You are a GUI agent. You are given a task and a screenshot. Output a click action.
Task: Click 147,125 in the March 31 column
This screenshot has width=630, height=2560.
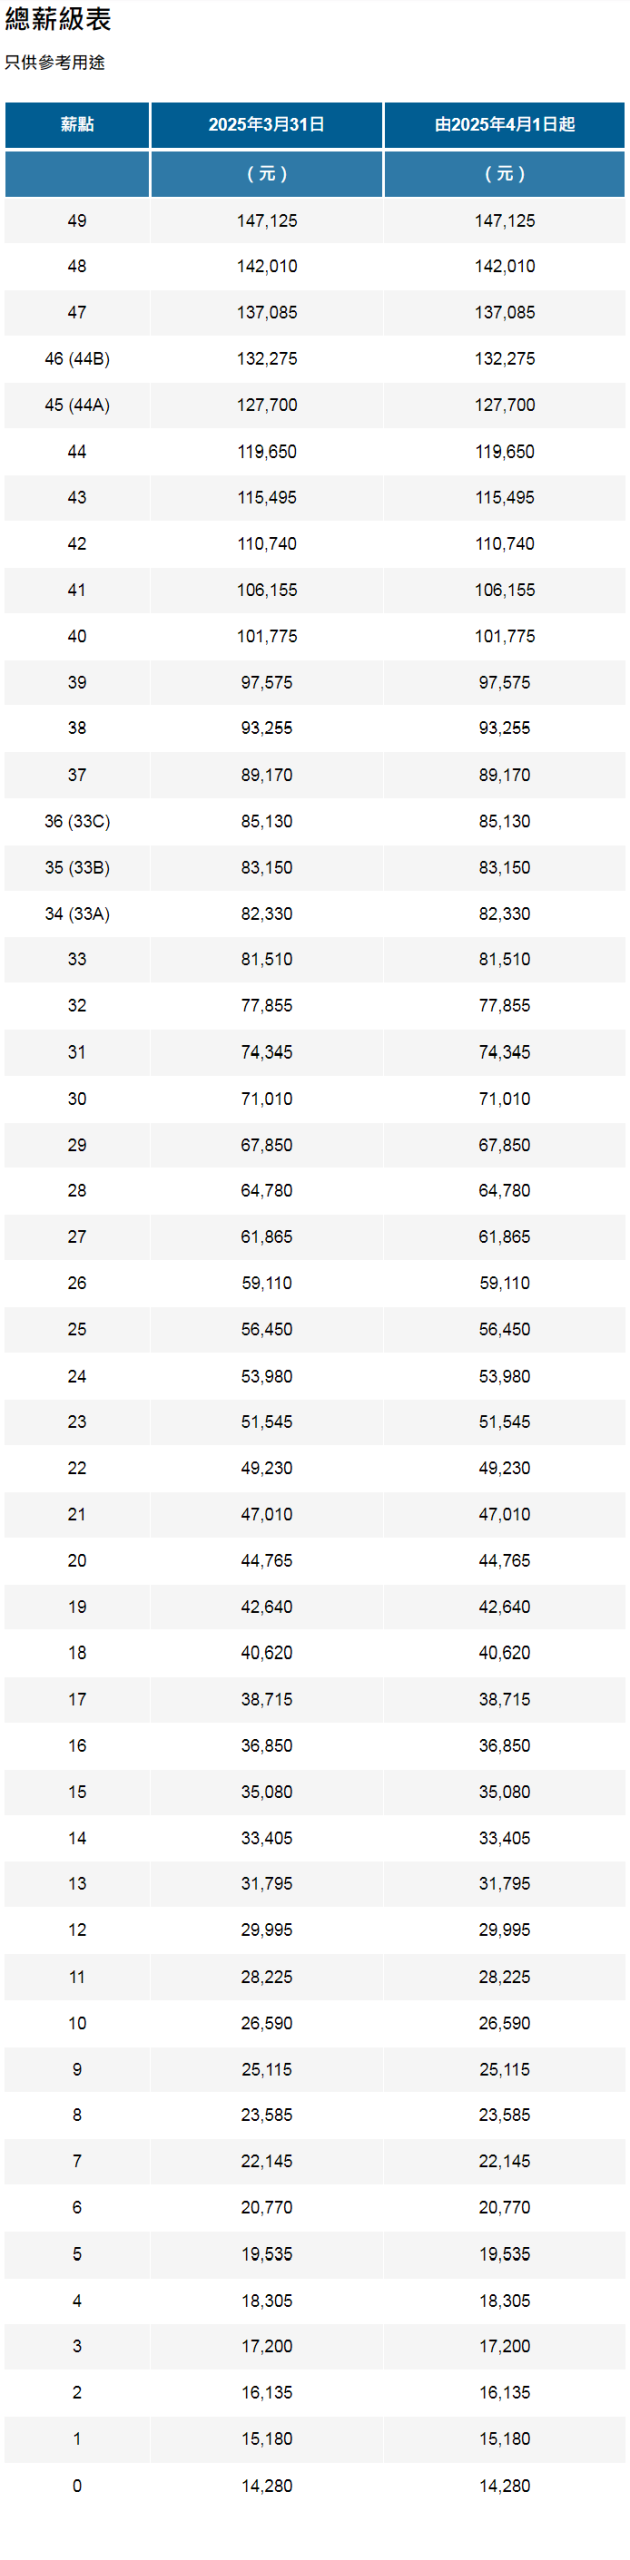click(x=267, y=221)
